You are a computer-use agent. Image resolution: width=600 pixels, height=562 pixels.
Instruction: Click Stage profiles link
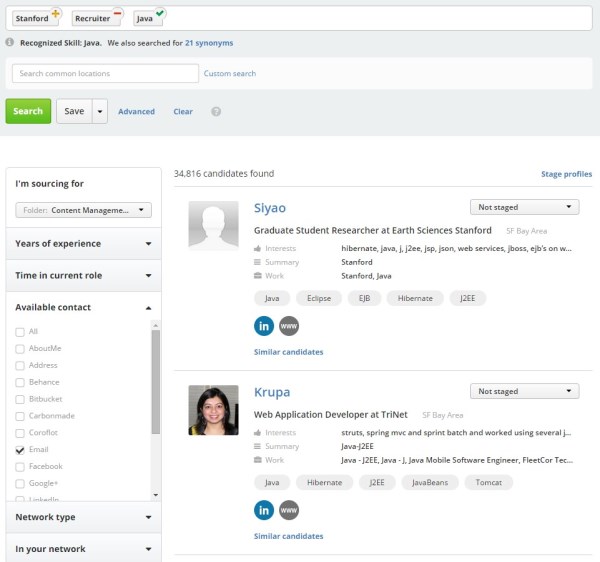pos(566,174)
